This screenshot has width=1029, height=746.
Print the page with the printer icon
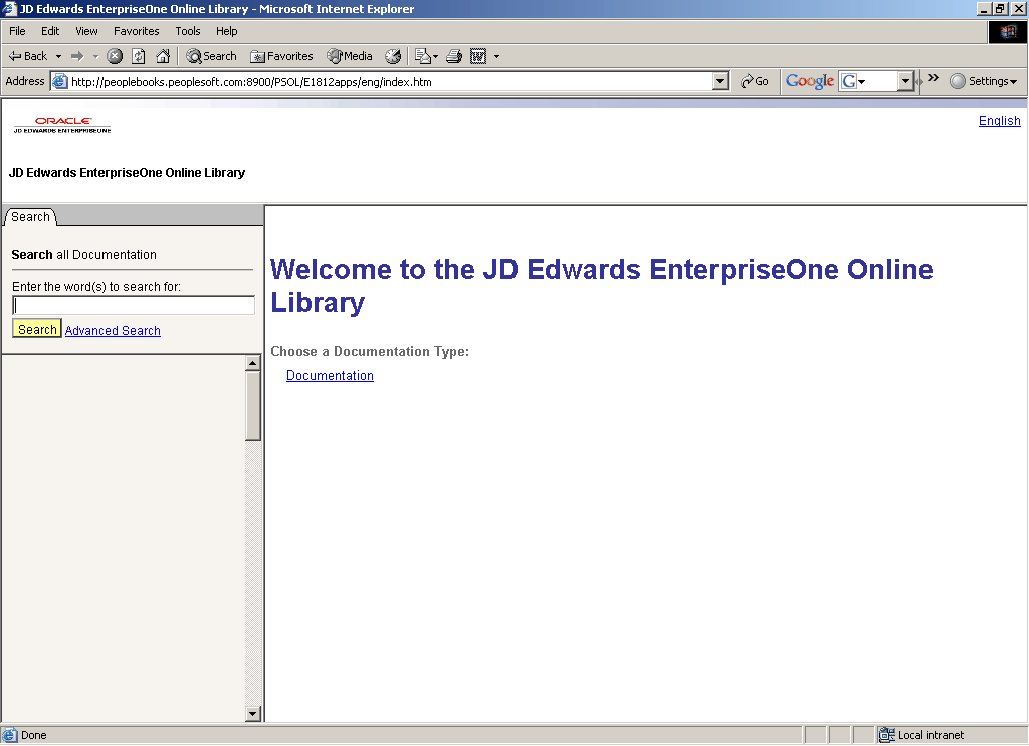click(454, 56)
